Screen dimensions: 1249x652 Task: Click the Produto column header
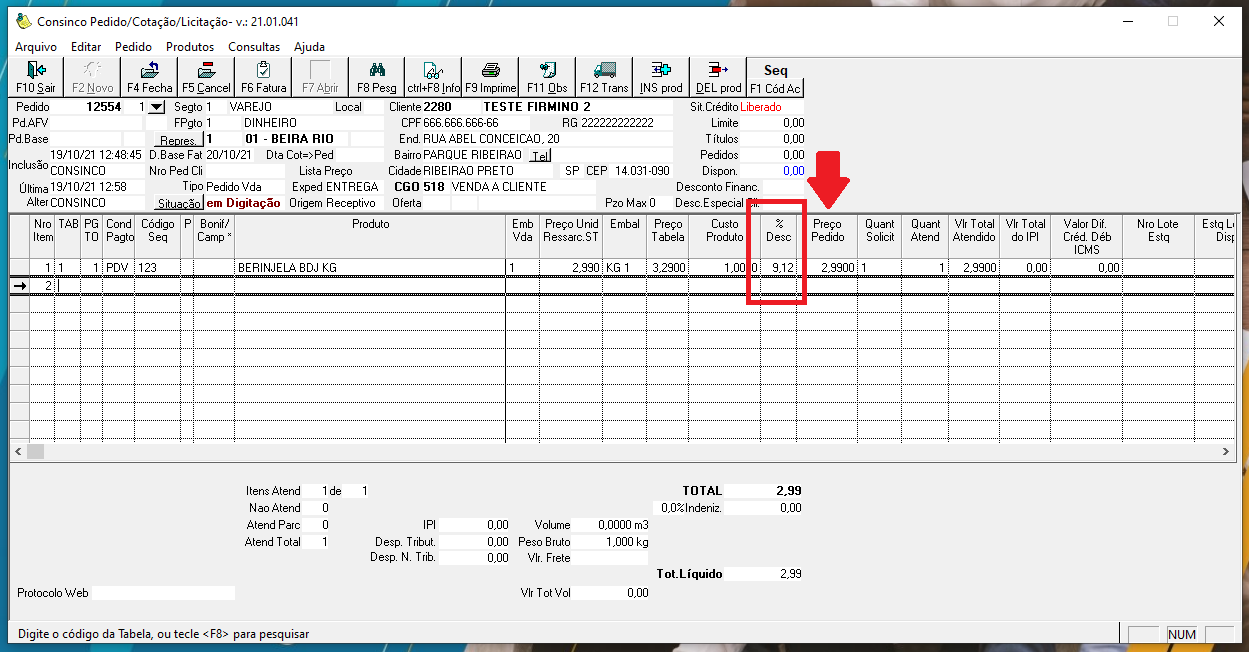[x=370, y=237]
